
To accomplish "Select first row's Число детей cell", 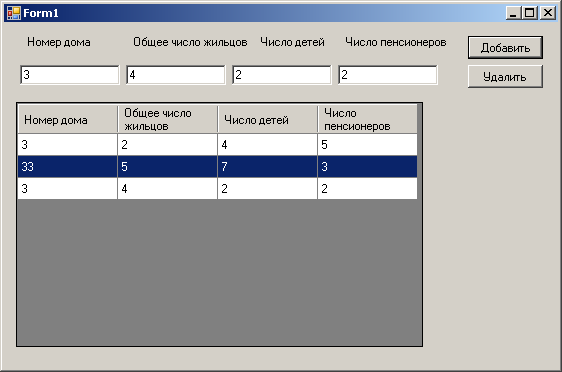I will [x=267, y=145].
